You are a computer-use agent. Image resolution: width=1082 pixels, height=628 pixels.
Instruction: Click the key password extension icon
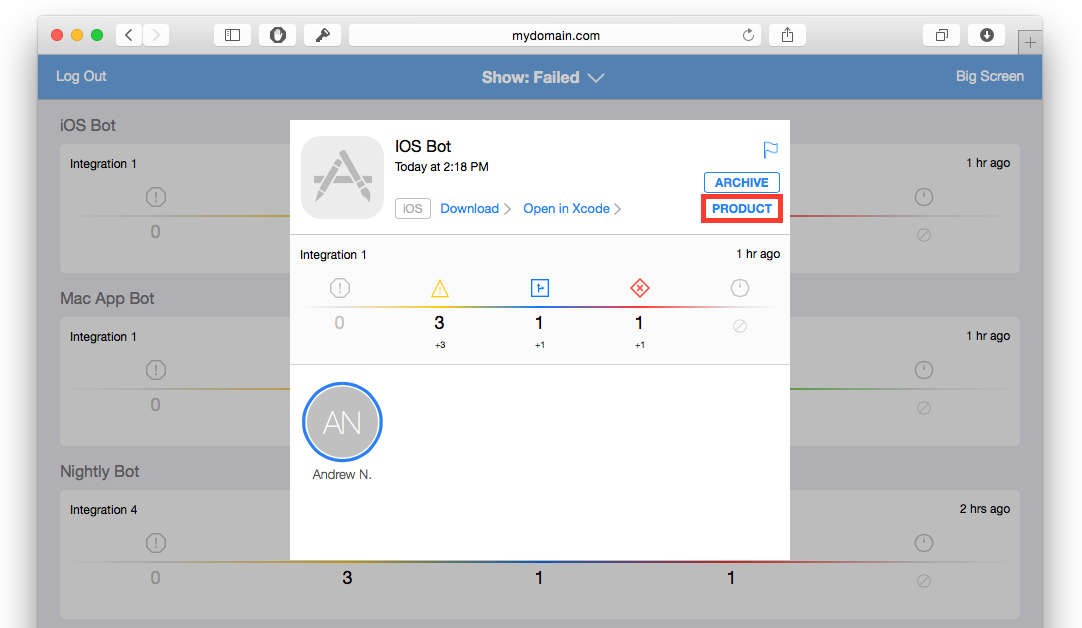click(x=322, y=35)
